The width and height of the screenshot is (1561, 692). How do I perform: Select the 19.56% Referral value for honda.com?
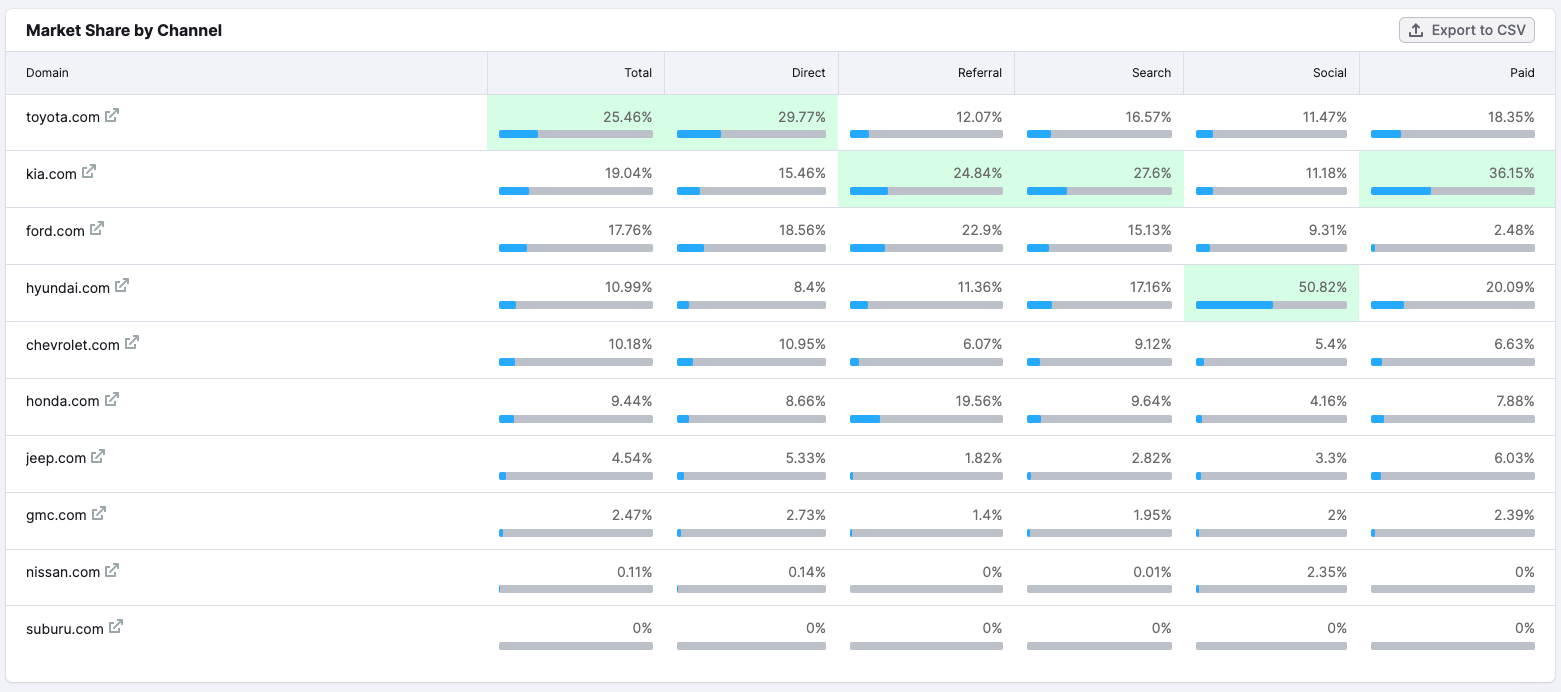click(979, 401)
